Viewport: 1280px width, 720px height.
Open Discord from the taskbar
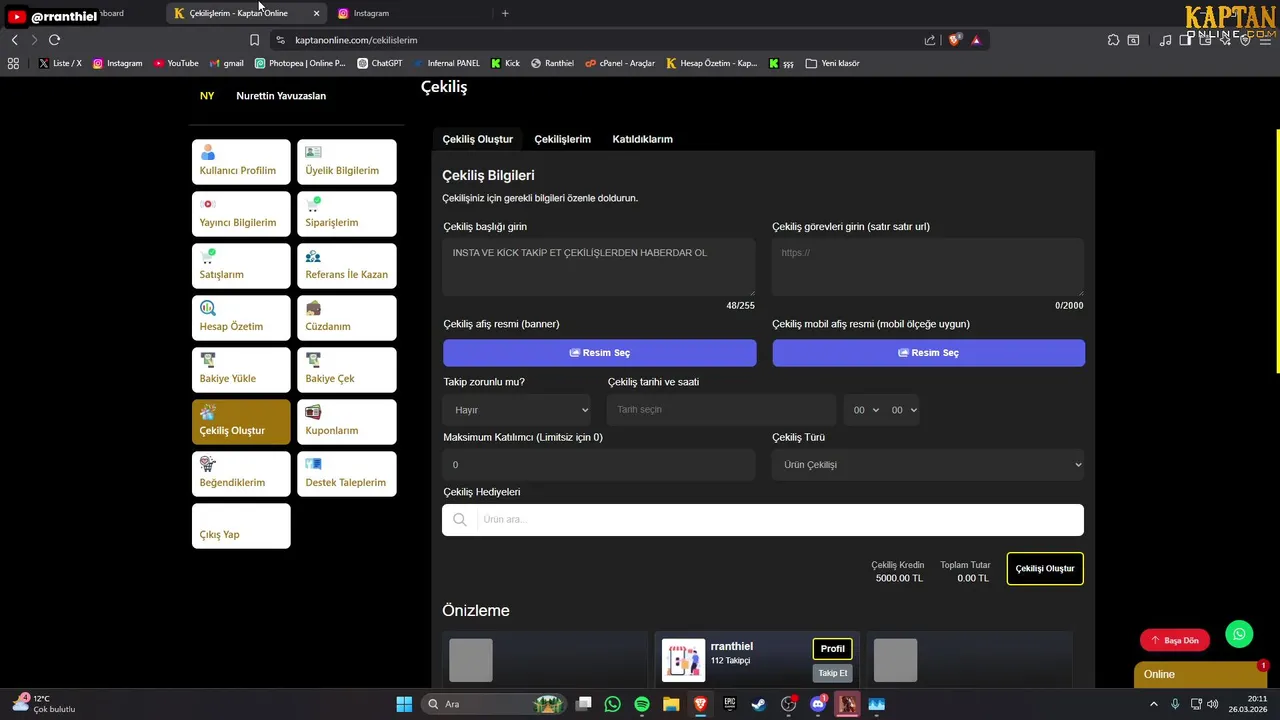pyautogui.click(x=818, y=704)
